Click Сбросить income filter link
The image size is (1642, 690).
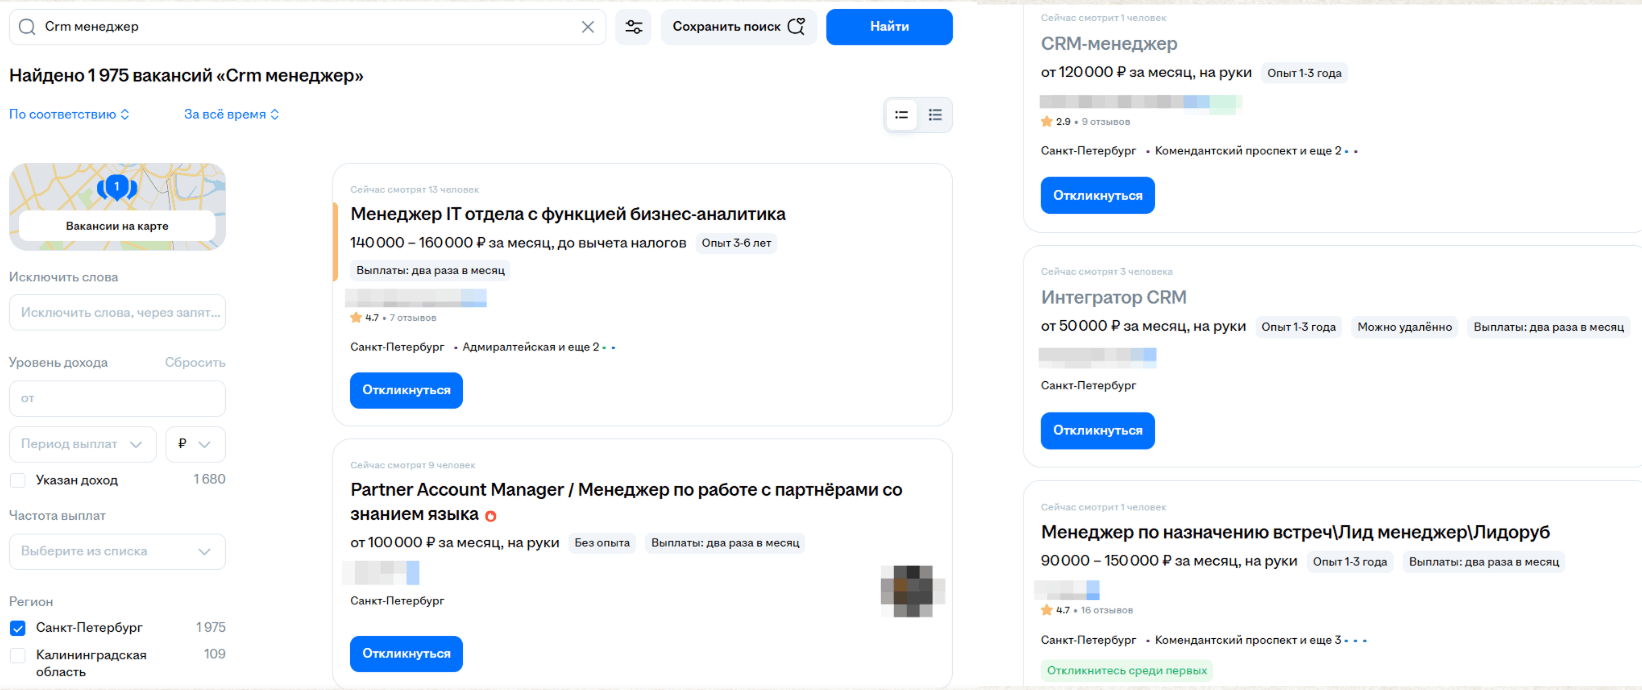pyautogui.click(x=195, y=362)
